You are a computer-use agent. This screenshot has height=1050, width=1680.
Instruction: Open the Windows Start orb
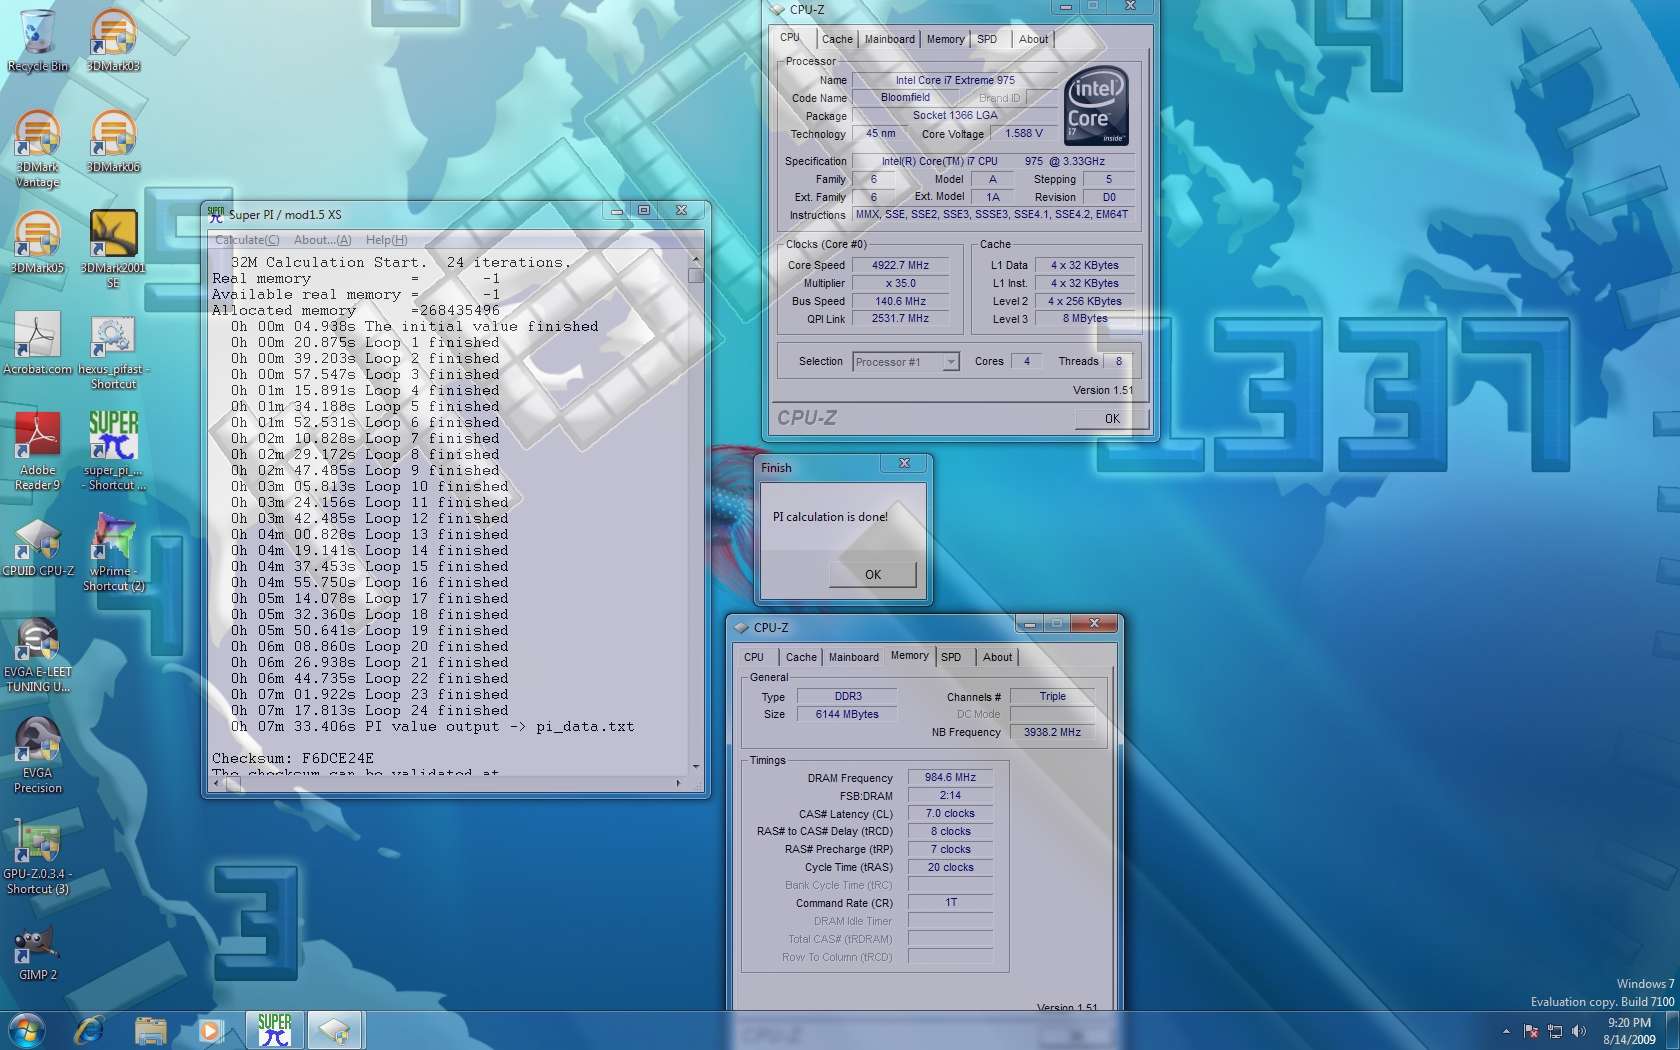(25, 1030)
